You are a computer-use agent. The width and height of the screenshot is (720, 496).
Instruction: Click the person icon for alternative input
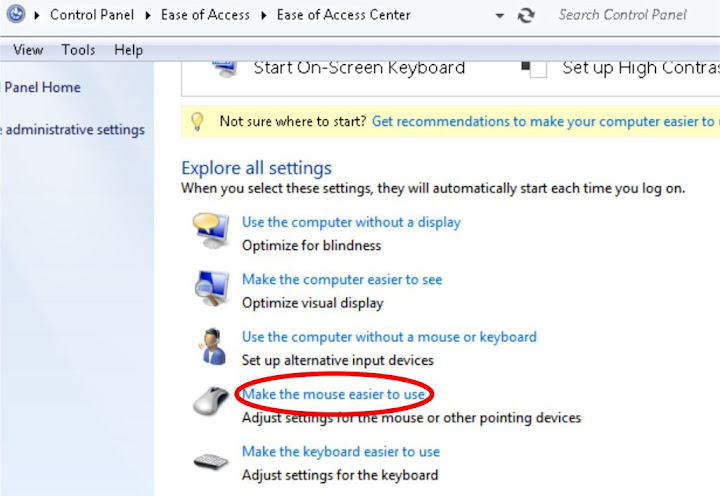[x=210, y=346]
